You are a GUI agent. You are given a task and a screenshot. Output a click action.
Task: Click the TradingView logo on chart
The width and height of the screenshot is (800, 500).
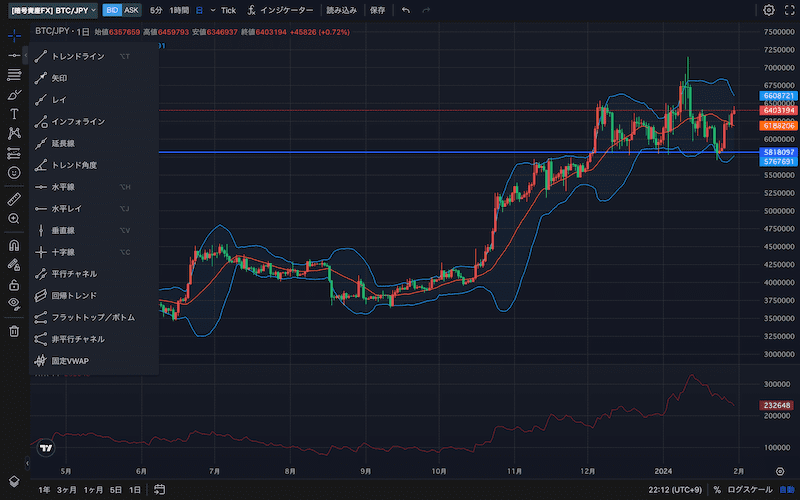46,448
